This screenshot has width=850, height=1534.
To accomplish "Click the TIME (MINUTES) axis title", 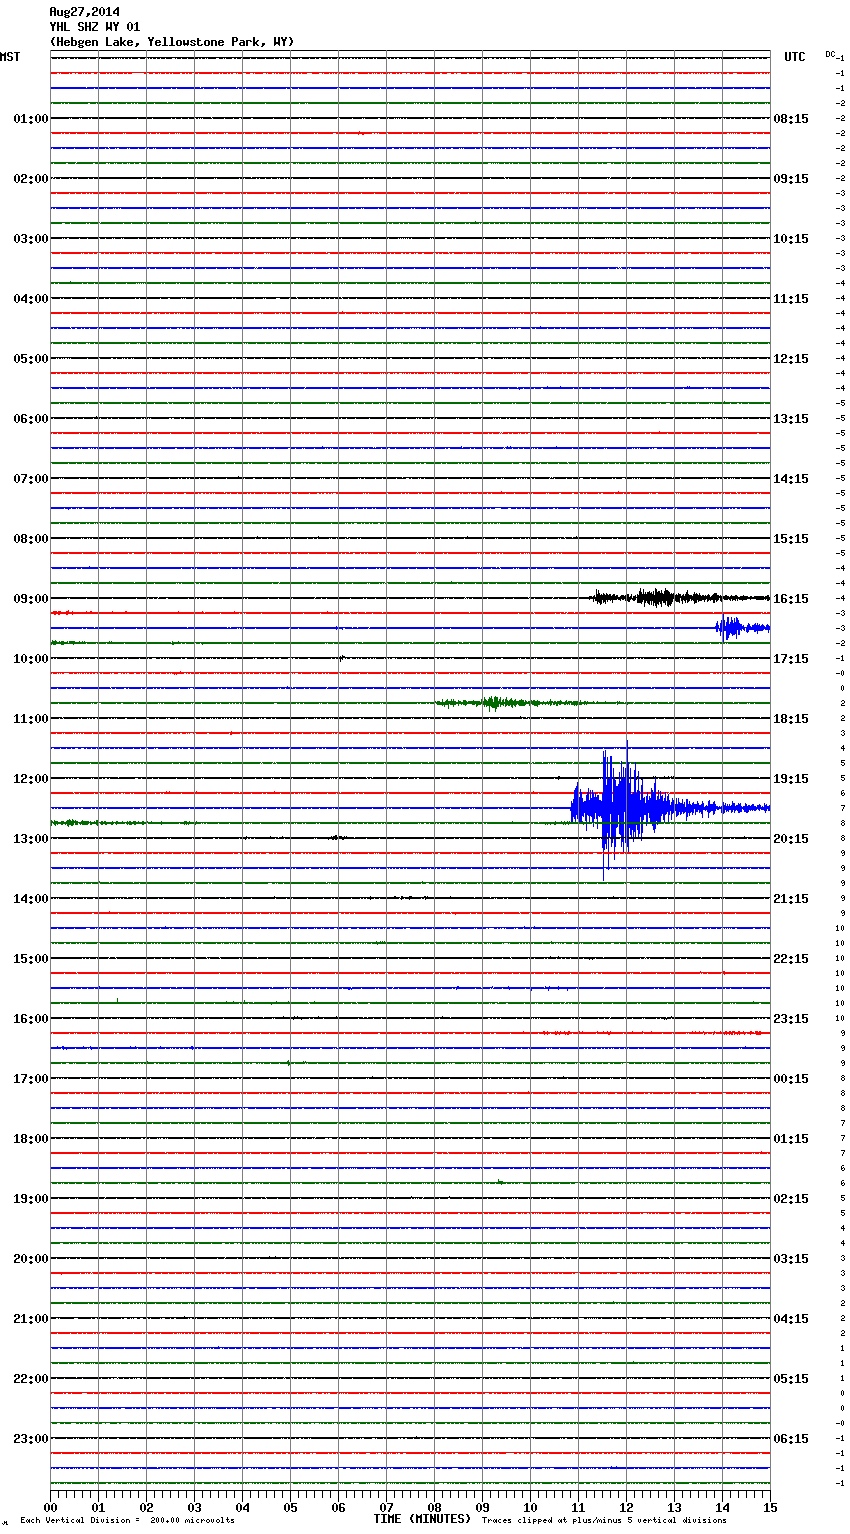I will (x=422, y=1519).
